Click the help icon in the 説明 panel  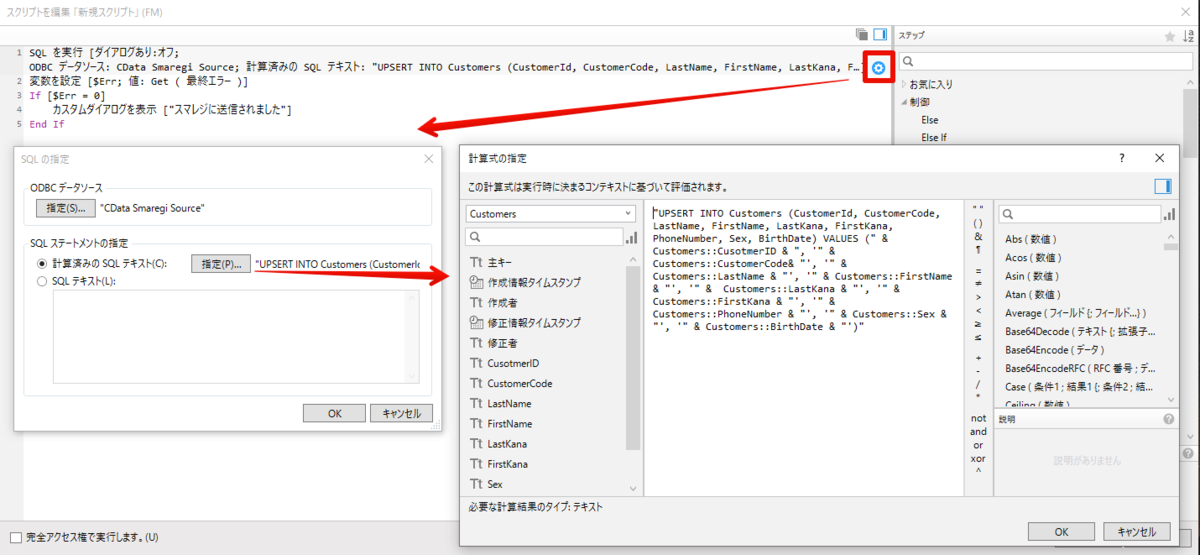[1169, 419]
